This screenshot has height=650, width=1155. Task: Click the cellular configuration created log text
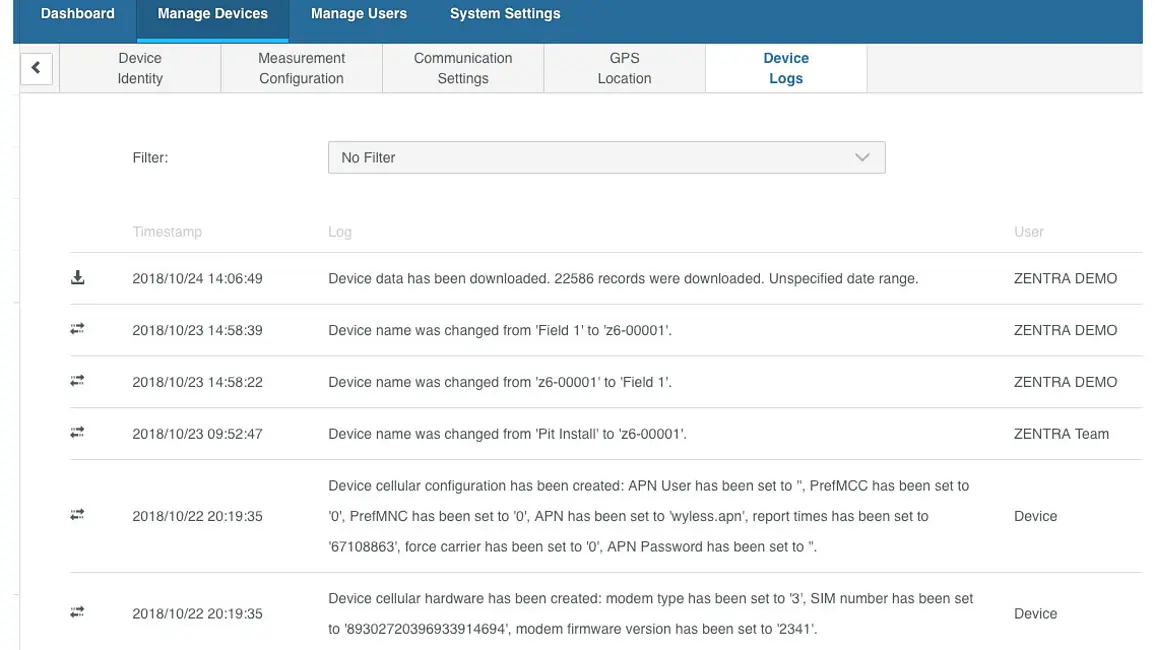coord(649,516)
